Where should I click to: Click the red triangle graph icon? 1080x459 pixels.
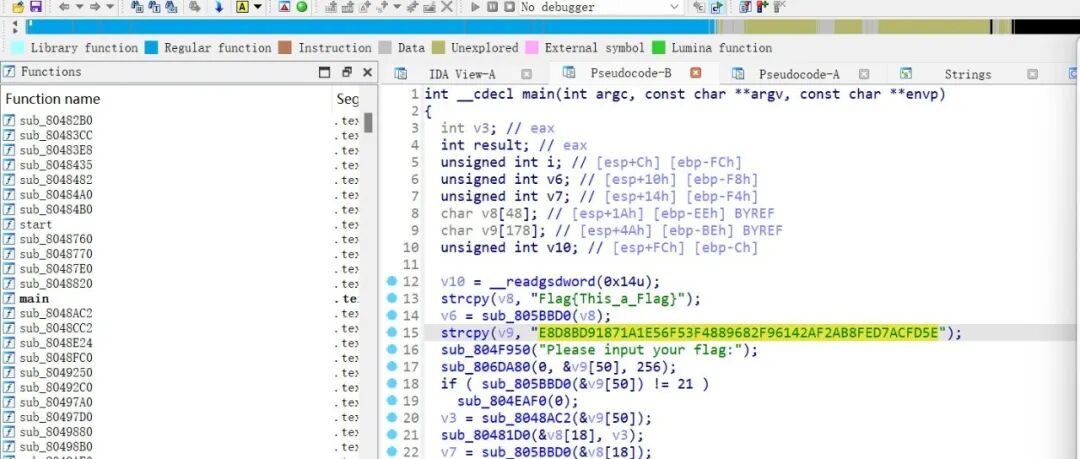(x=284, y=7)
